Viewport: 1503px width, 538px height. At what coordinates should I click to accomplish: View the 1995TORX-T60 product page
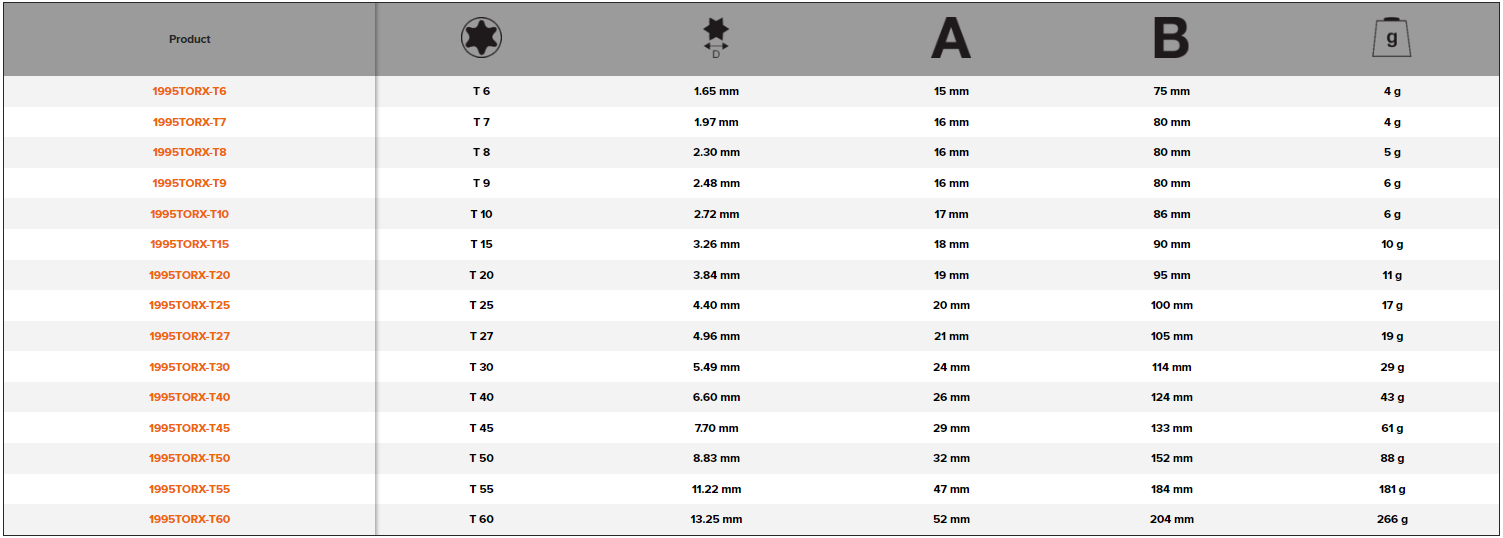pyautogui.click(x=190, y=519)
